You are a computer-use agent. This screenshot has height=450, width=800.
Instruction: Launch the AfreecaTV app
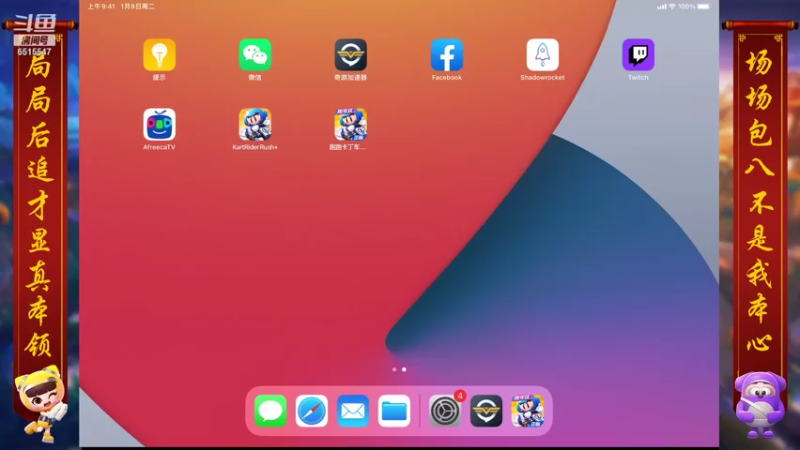159,124
